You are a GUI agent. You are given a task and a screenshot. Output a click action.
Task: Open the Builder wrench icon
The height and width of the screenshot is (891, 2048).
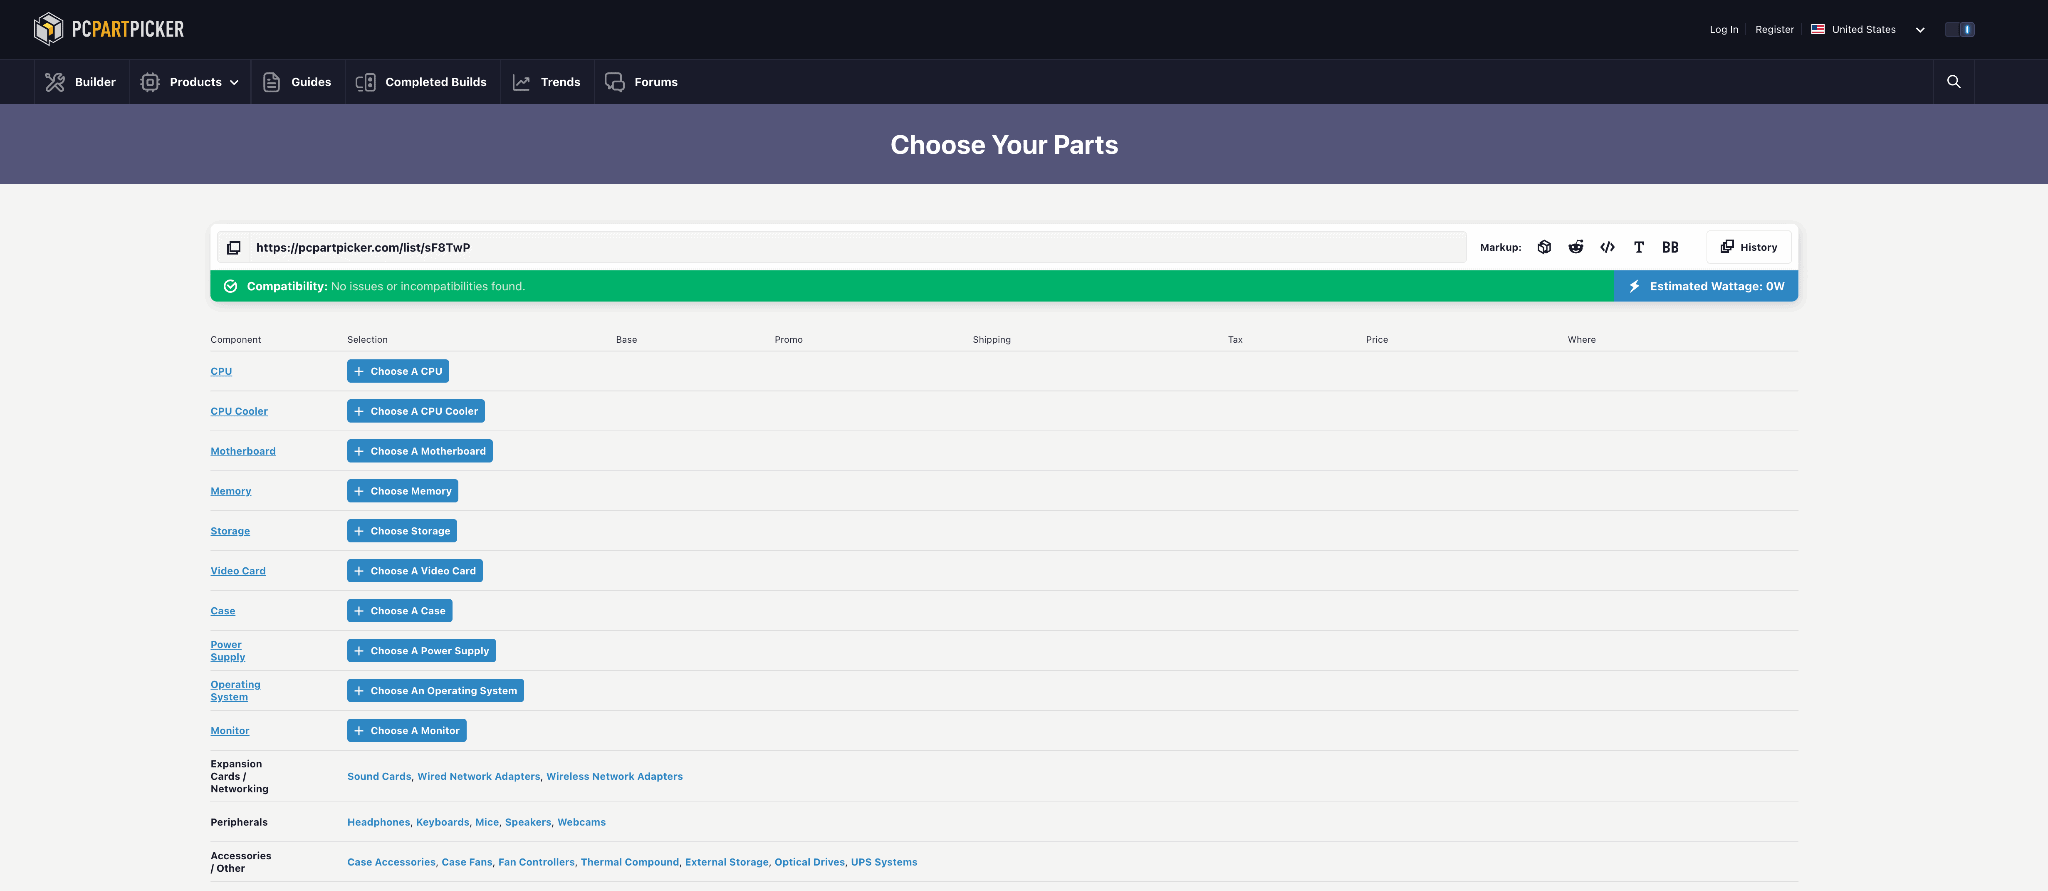point(55,82)
